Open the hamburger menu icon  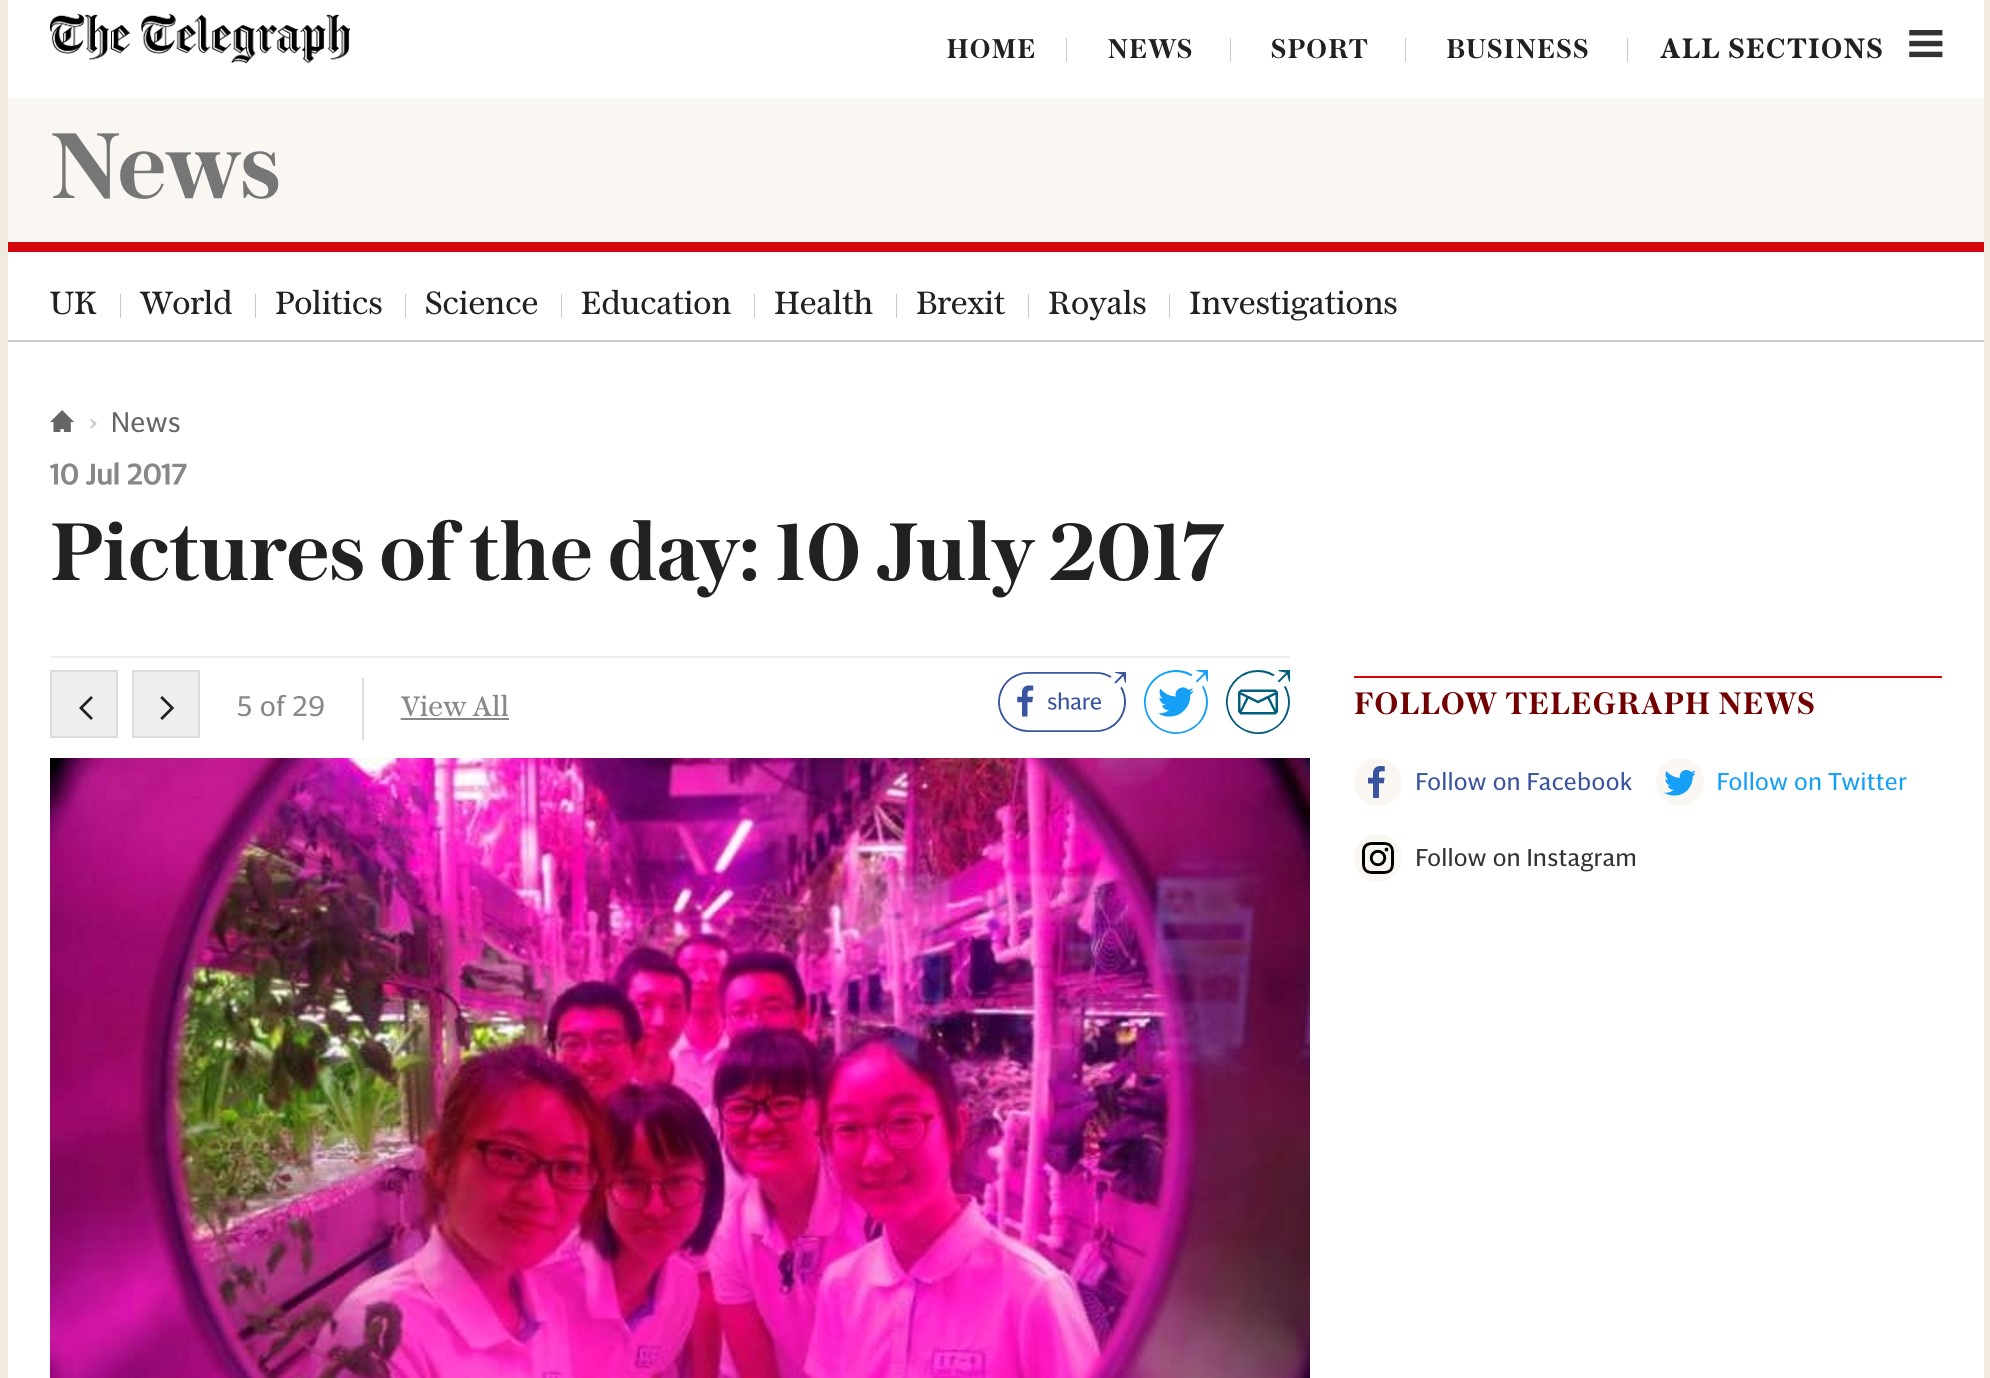[1925, 44]
